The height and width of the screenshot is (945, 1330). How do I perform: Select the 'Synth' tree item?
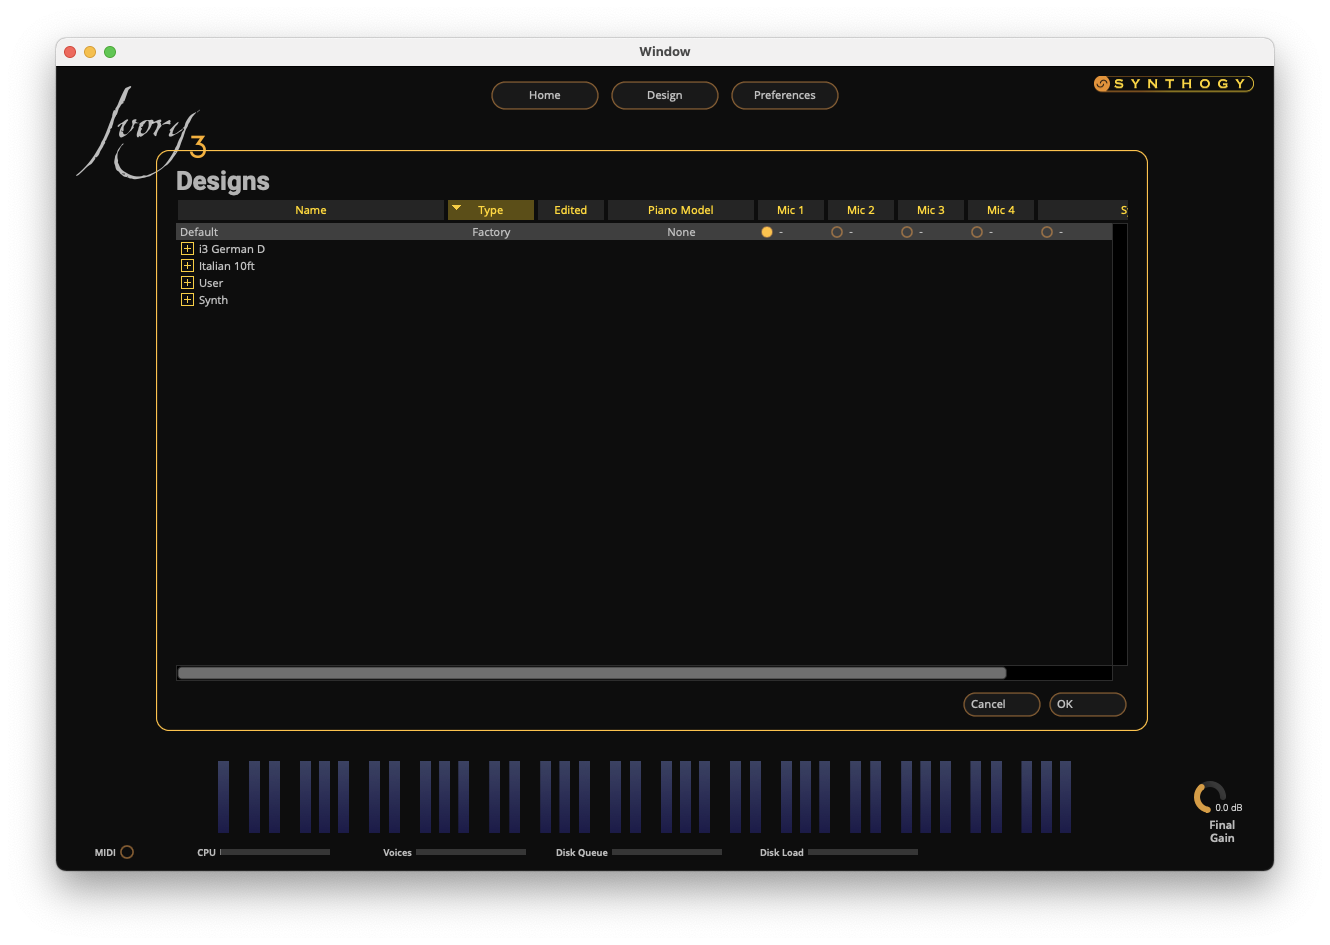tap(213, 300)
